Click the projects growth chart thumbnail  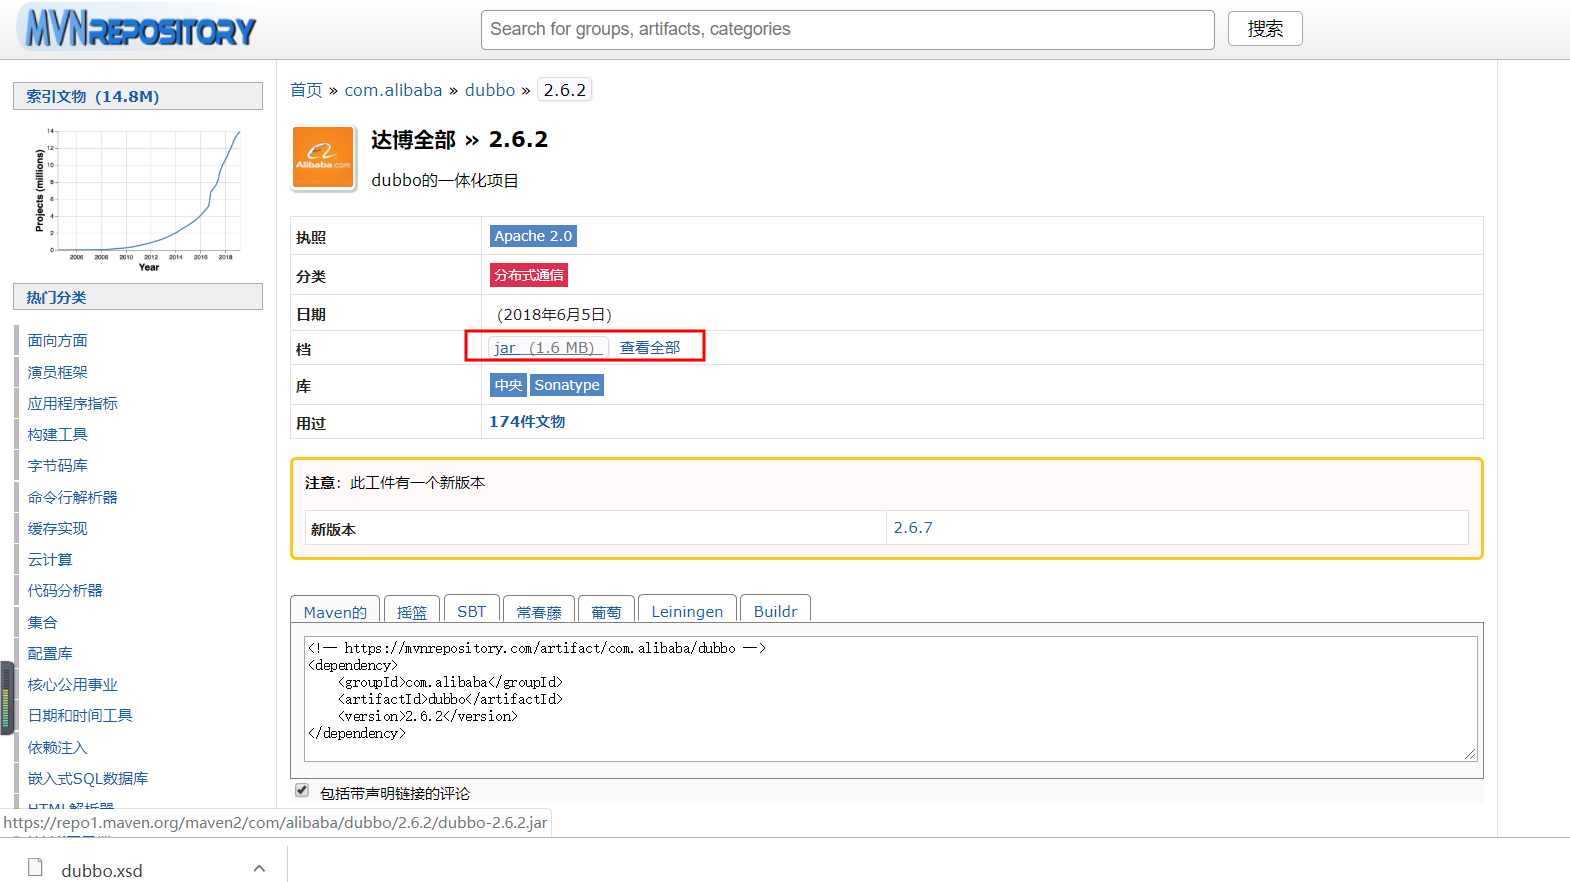click(138, 198)
